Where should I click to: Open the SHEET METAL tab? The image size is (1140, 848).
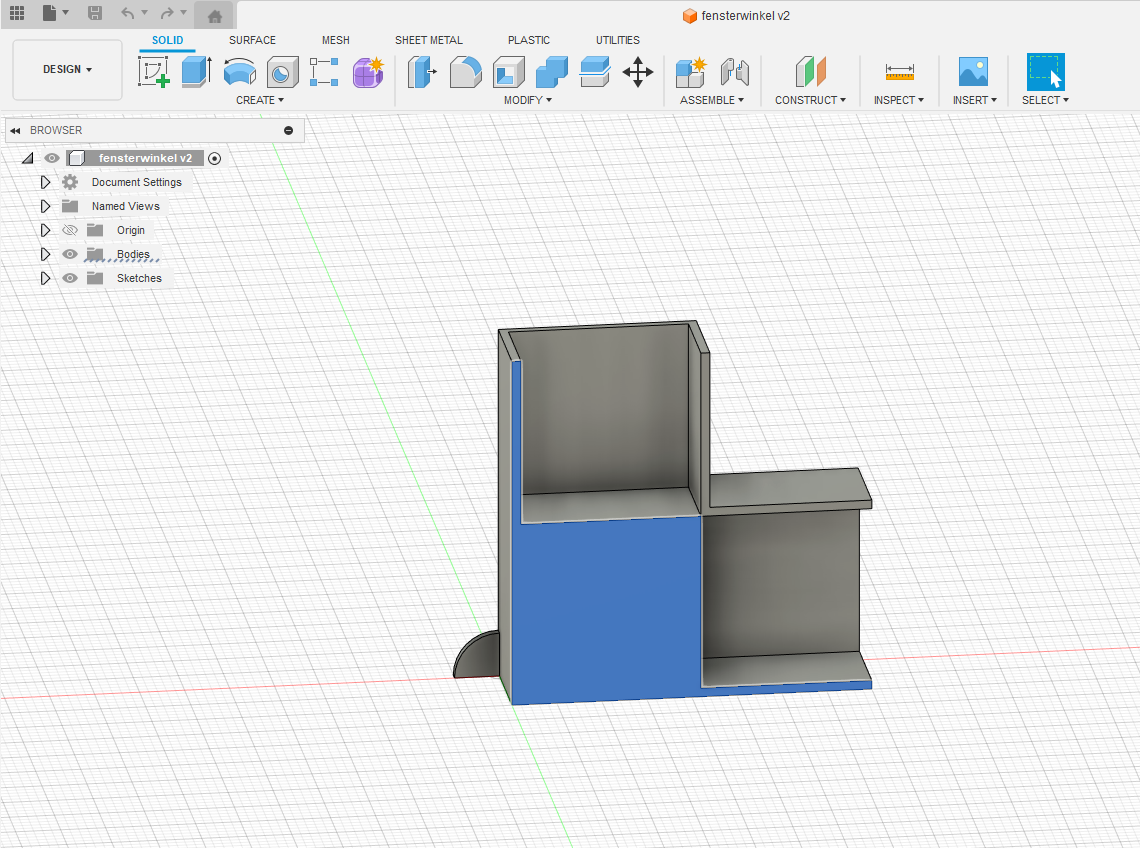[428, 40]
